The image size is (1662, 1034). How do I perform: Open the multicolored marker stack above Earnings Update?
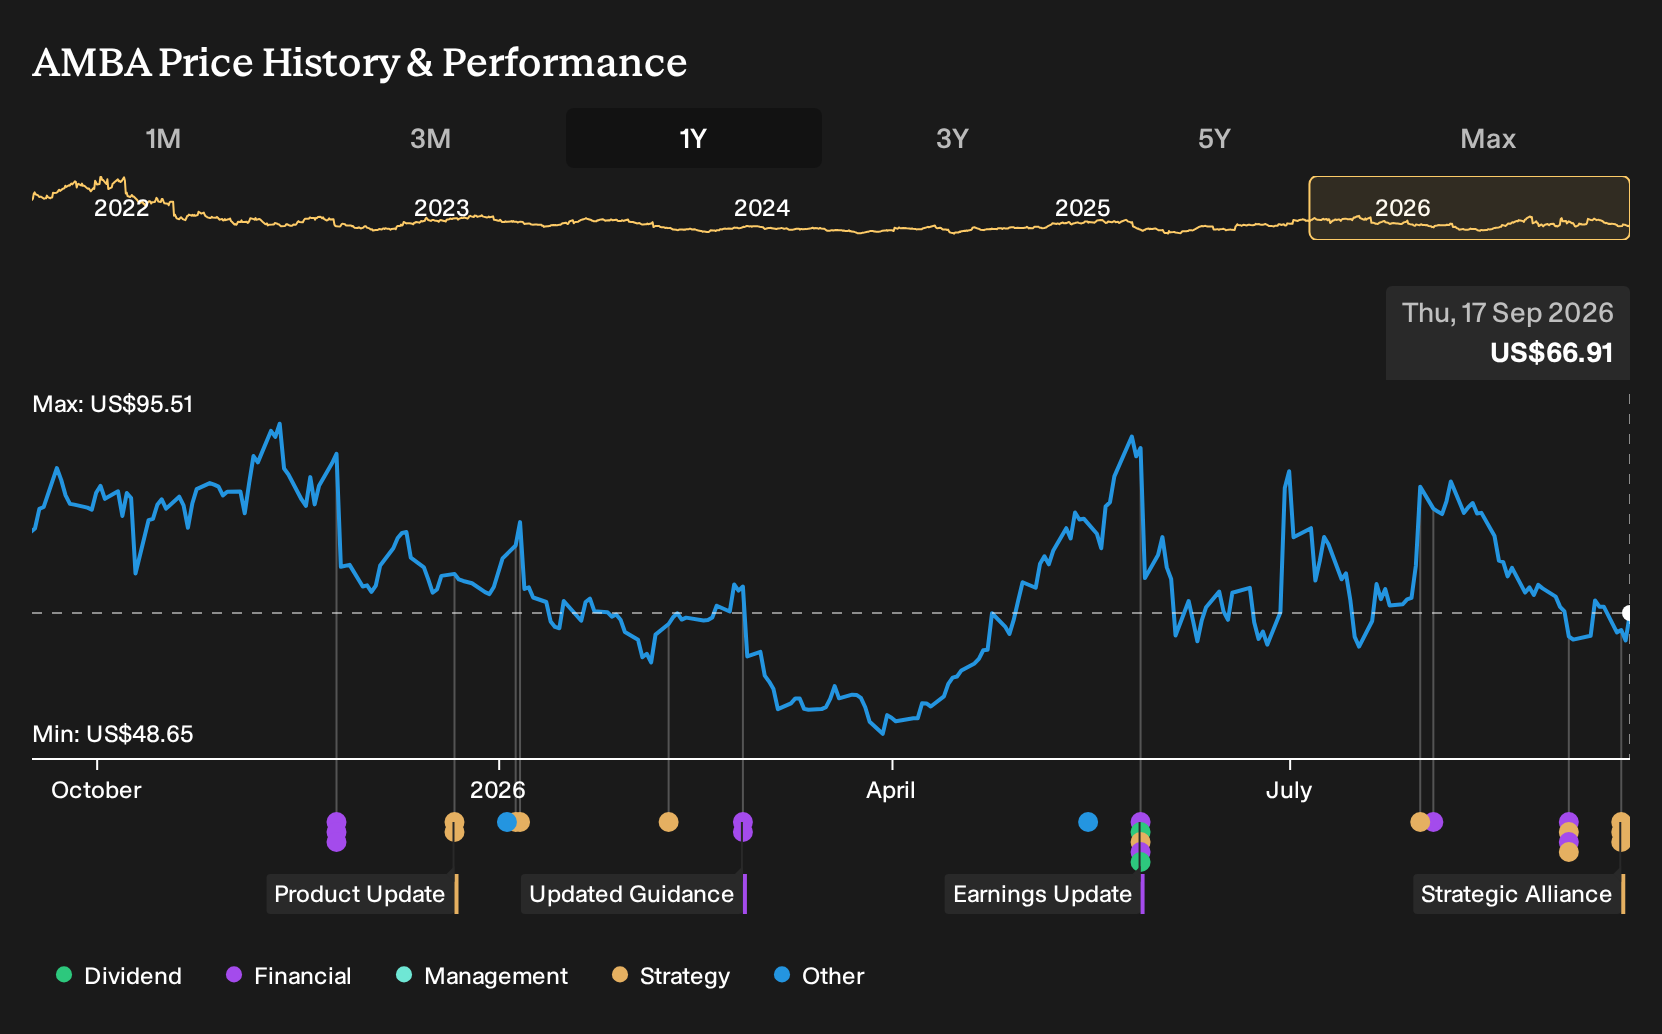1140,842
